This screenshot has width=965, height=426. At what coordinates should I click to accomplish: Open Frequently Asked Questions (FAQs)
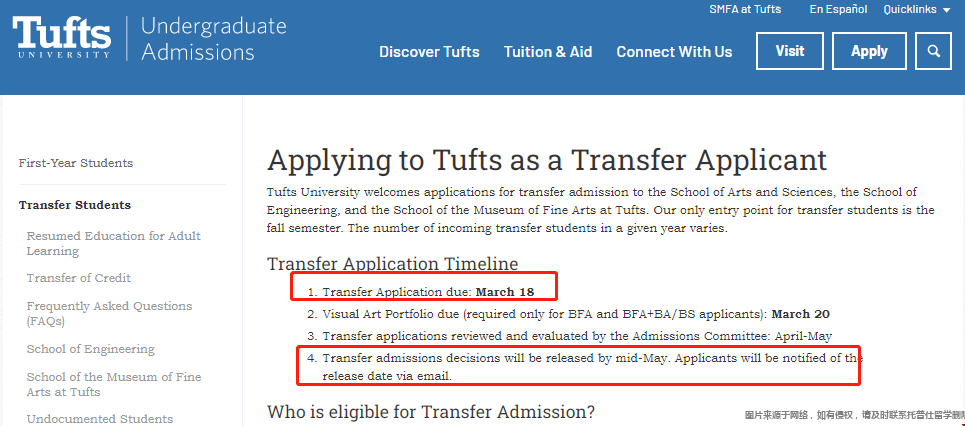pos(110,313)
